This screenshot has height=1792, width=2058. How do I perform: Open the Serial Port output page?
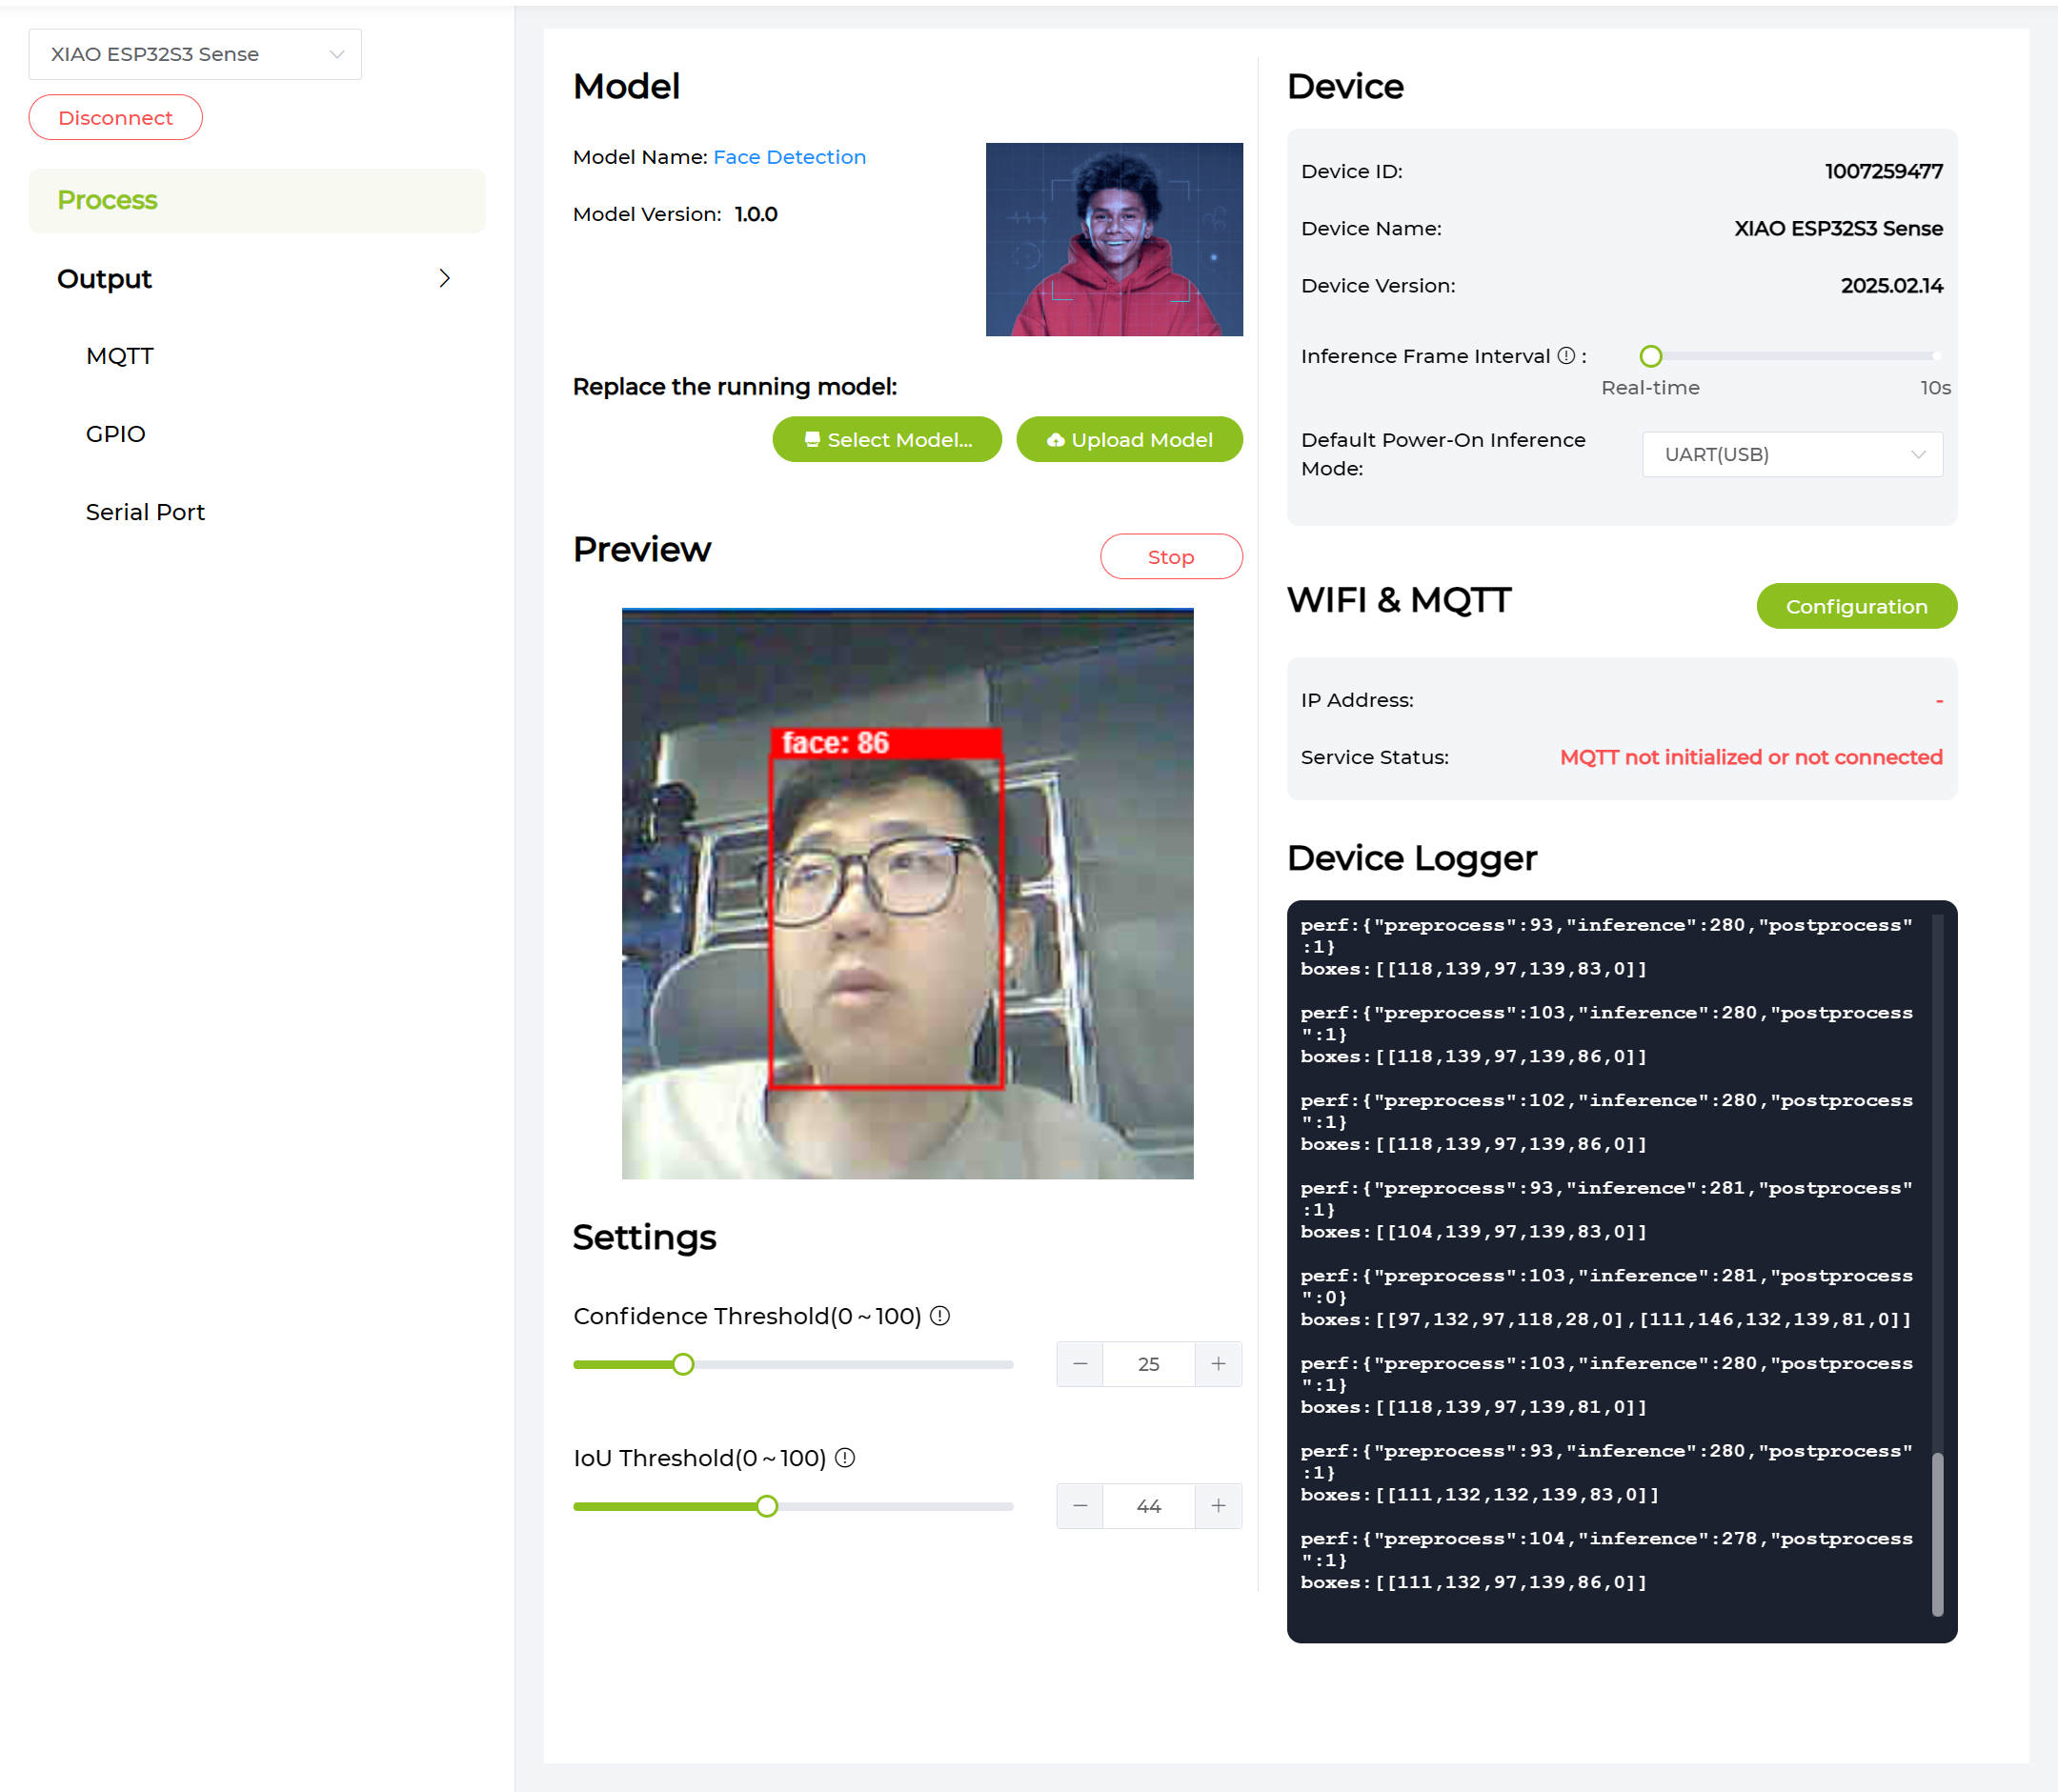(145, 512)
